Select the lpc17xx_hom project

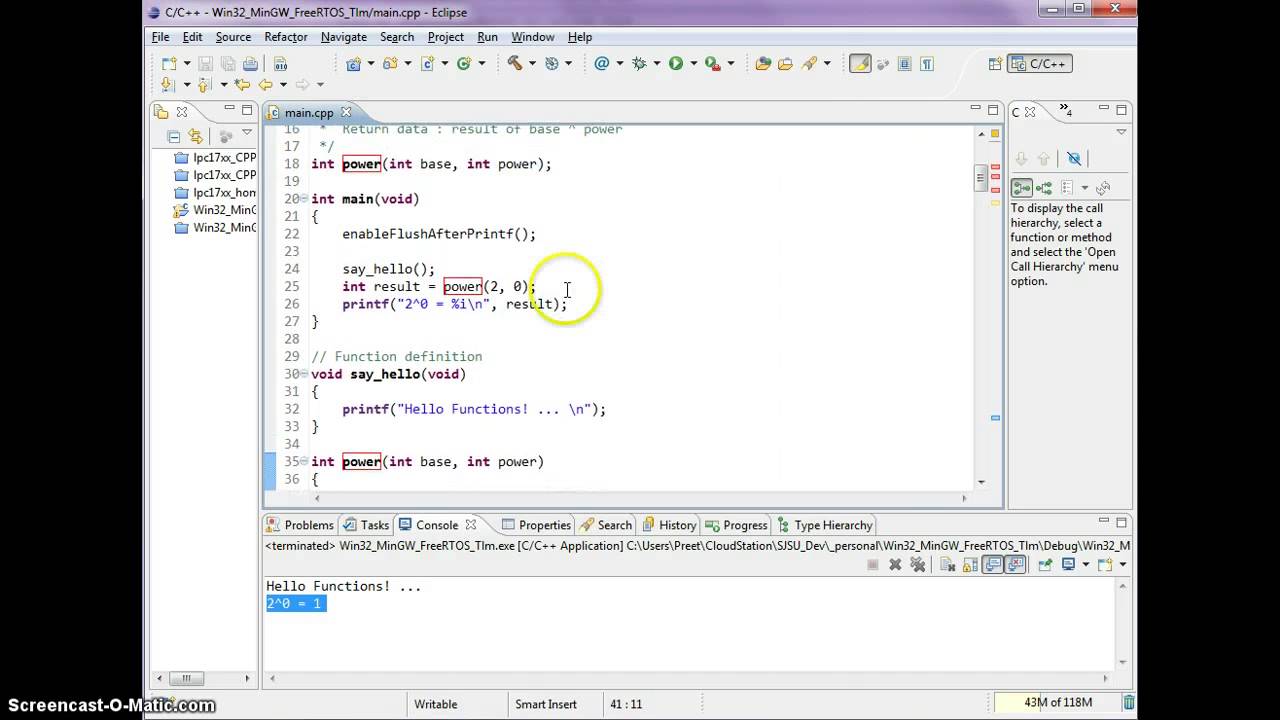pyautogui.click(x=216, y=192)
